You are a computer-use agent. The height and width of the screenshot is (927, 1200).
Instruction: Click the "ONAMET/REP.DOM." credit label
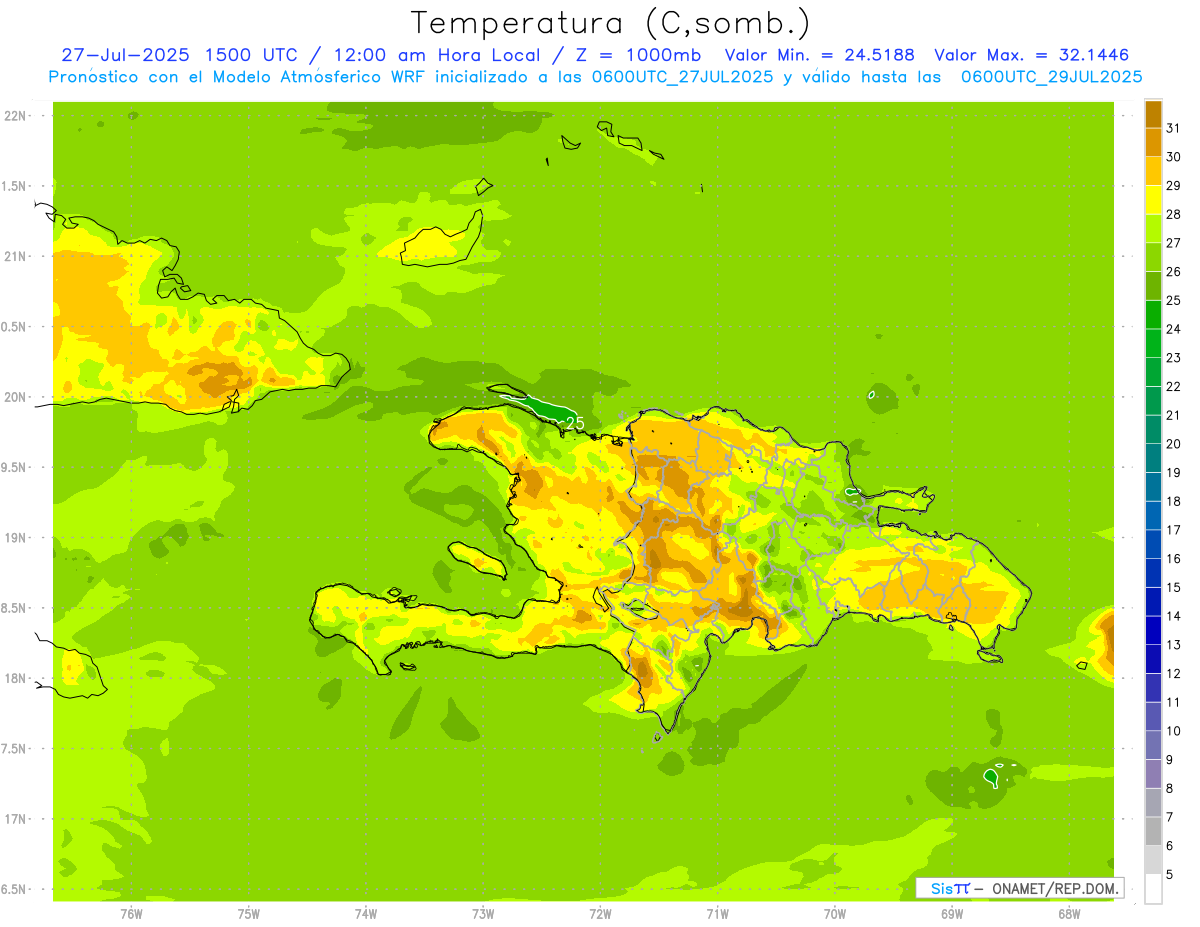(x=1054, y=888)
